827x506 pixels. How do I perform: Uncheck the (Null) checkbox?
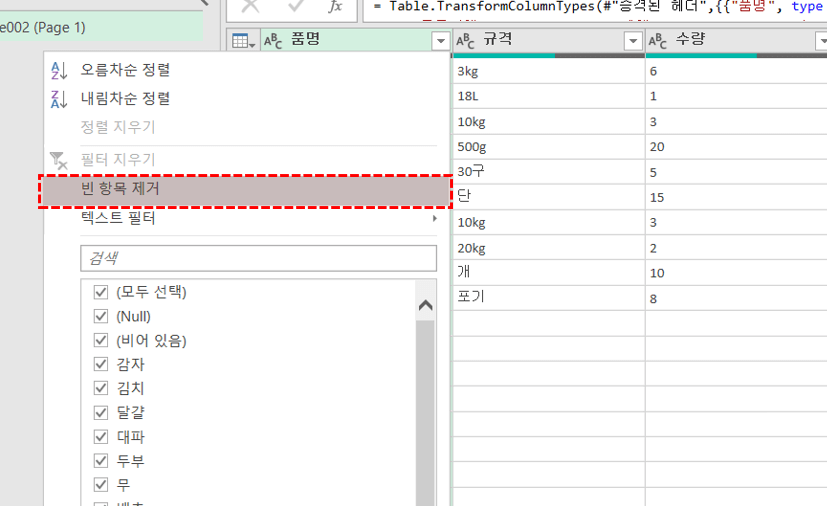click(x=100, y=316)
